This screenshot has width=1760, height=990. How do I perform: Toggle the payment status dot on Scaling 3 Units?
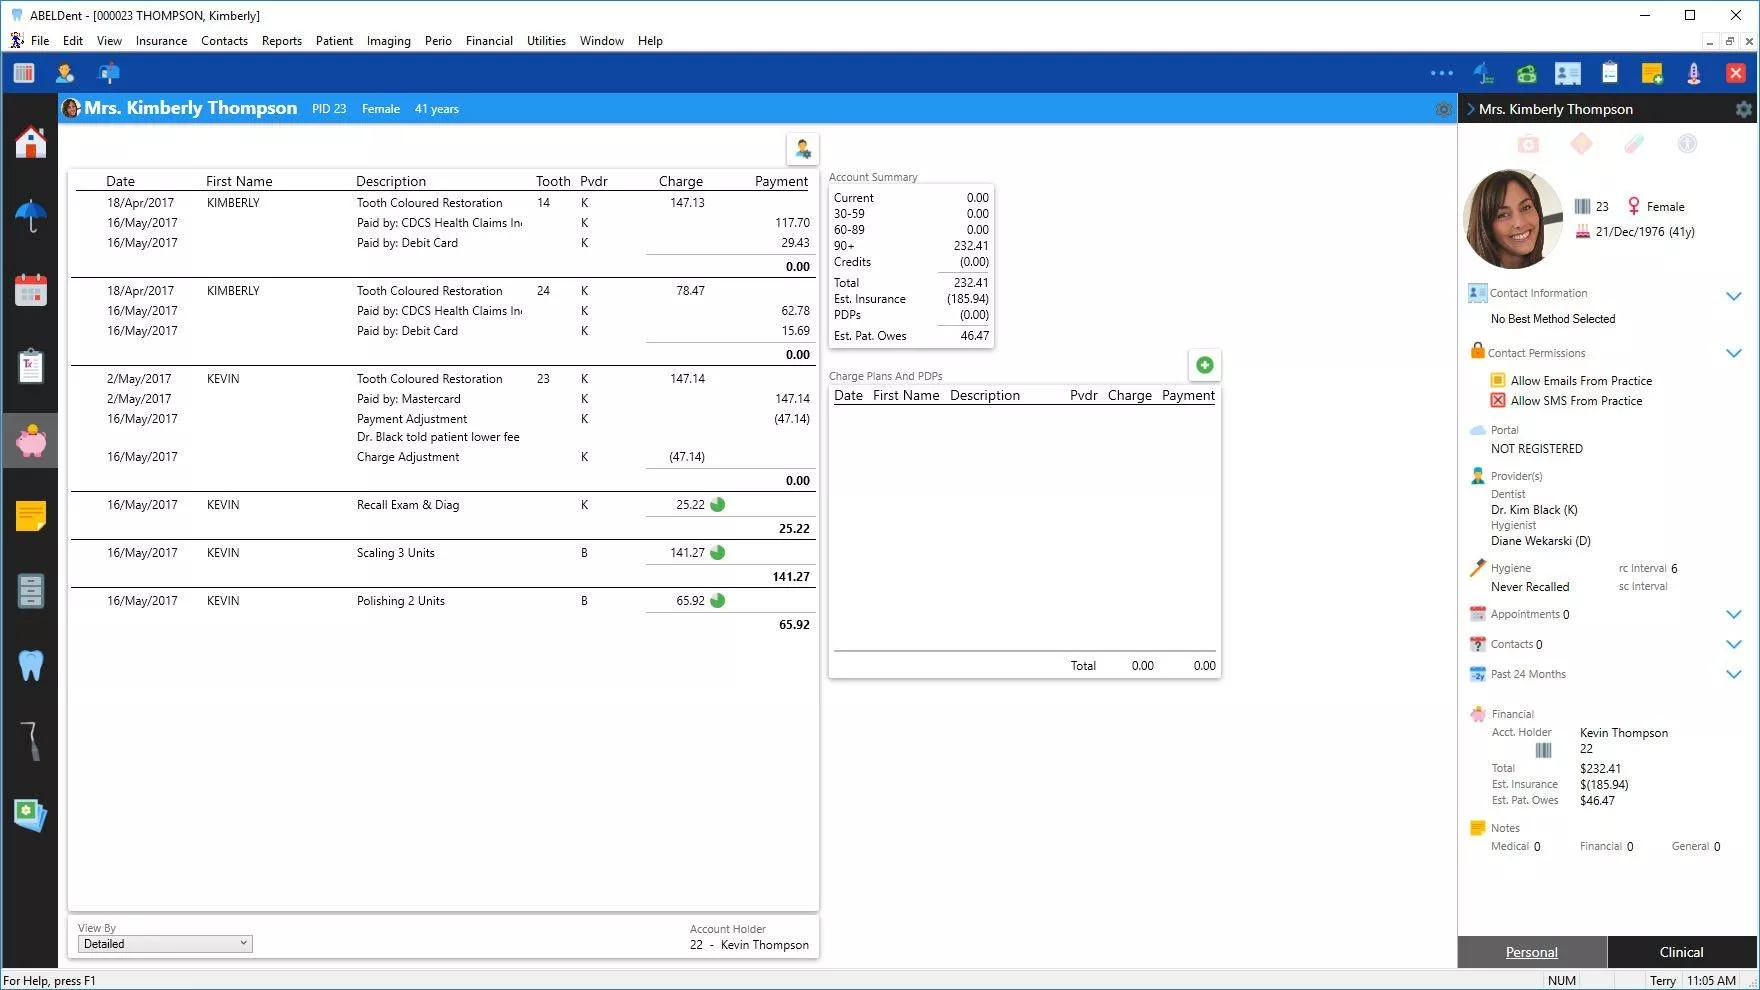(717, 552)
